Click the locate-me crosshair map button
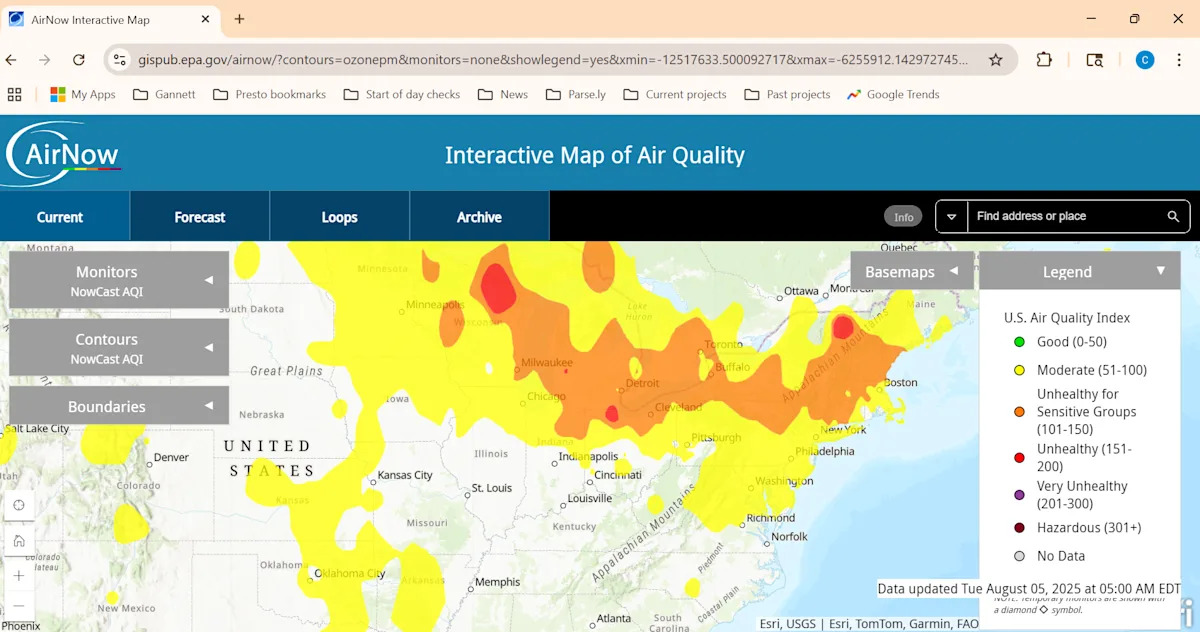 tap(19, 506)
